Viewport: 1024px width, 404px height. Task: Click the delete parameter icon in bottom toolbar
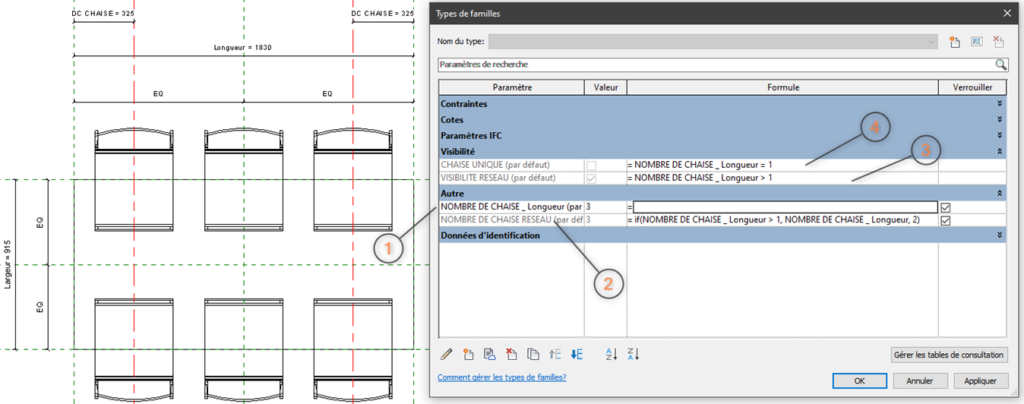pyautogui.click(x=512, y=353)
